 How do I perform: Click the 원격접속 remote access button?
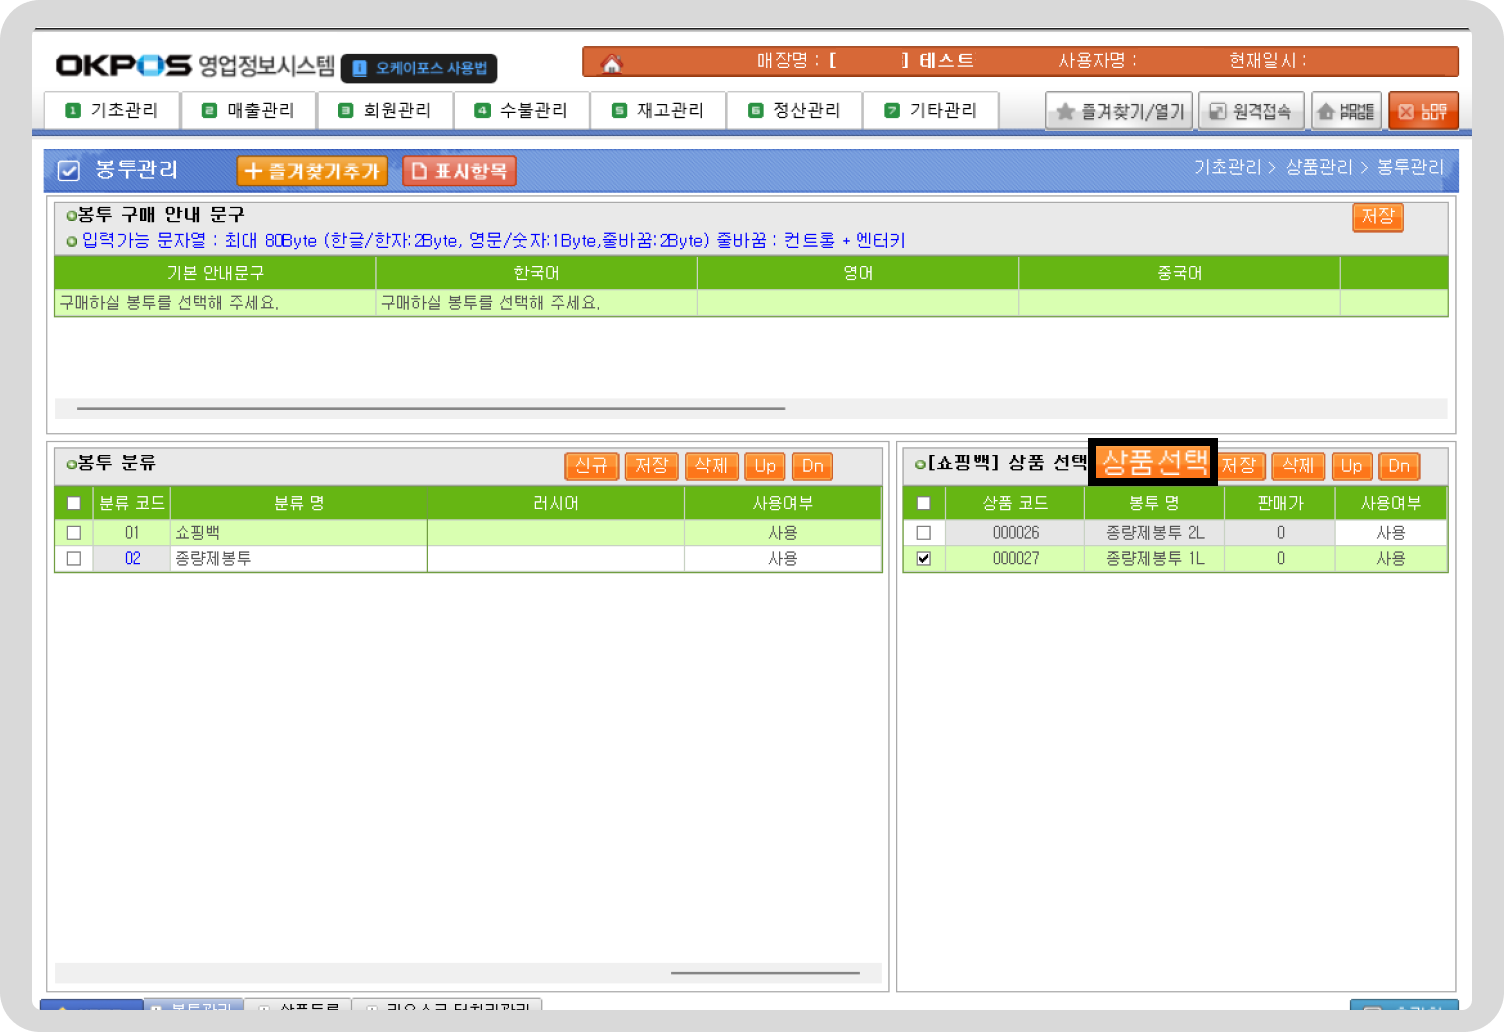pos(1250,111)
